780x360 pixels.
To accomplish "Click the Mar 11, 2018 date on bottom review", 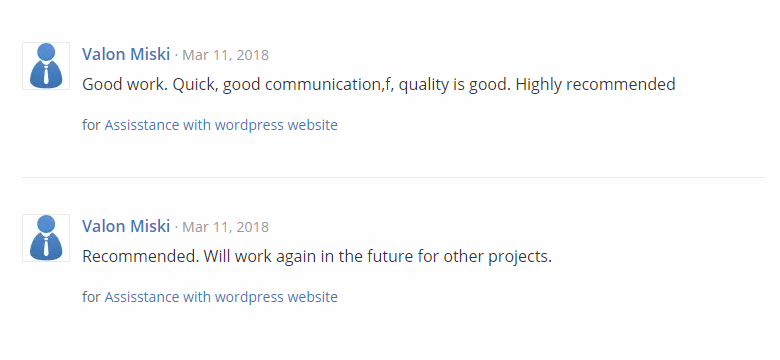I will pyautogui.click(x=225, y=227).
